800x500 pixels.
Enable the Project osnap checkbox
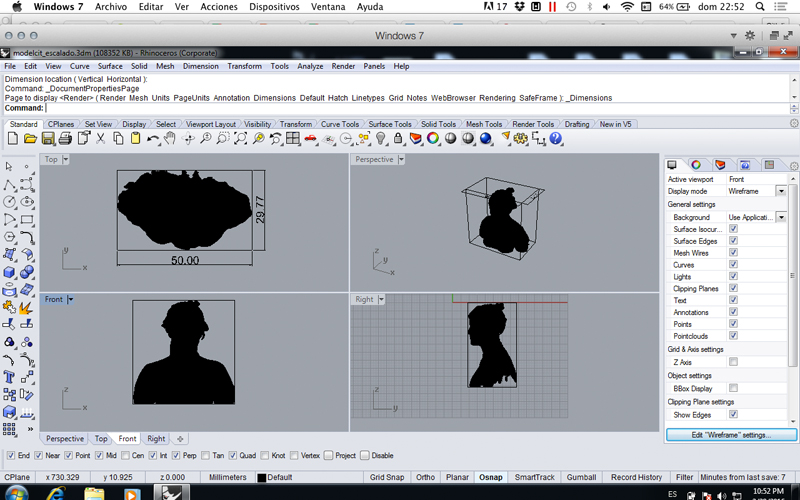coord(329,456)
